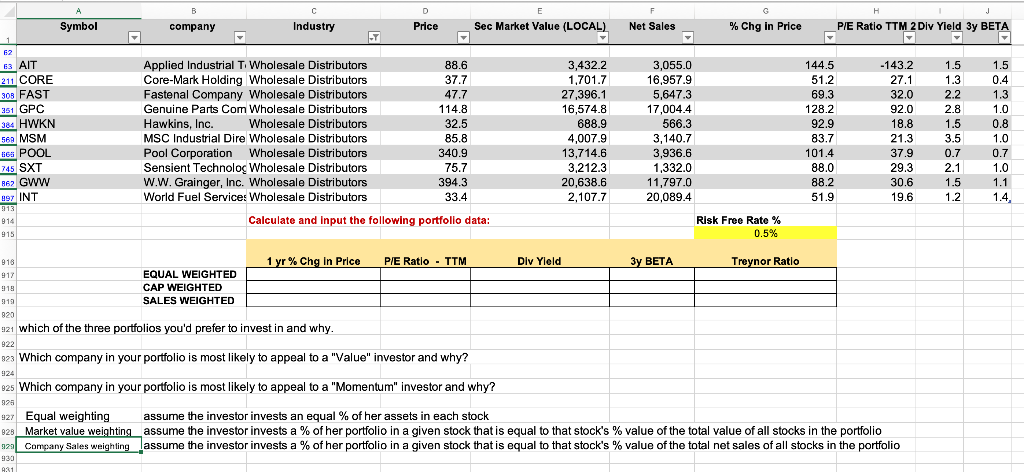Click the EQUAL WEIGHTED row label
Screen dimensions: 1024x472
191,274
